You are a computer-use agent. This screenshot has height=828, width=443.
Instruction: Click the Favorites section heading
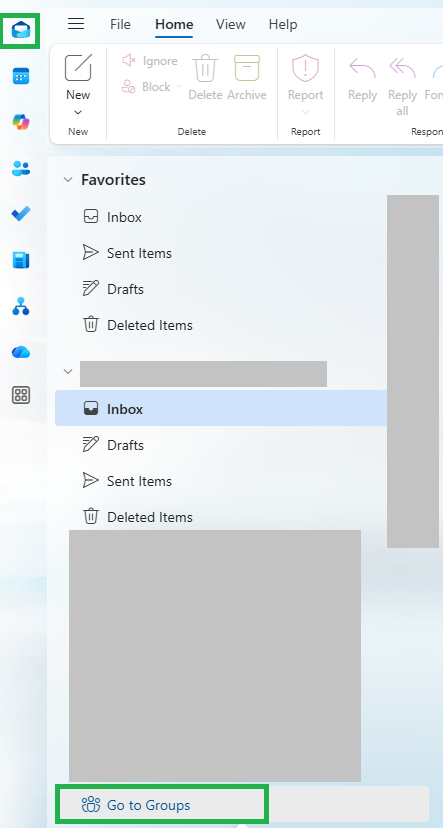113,180
